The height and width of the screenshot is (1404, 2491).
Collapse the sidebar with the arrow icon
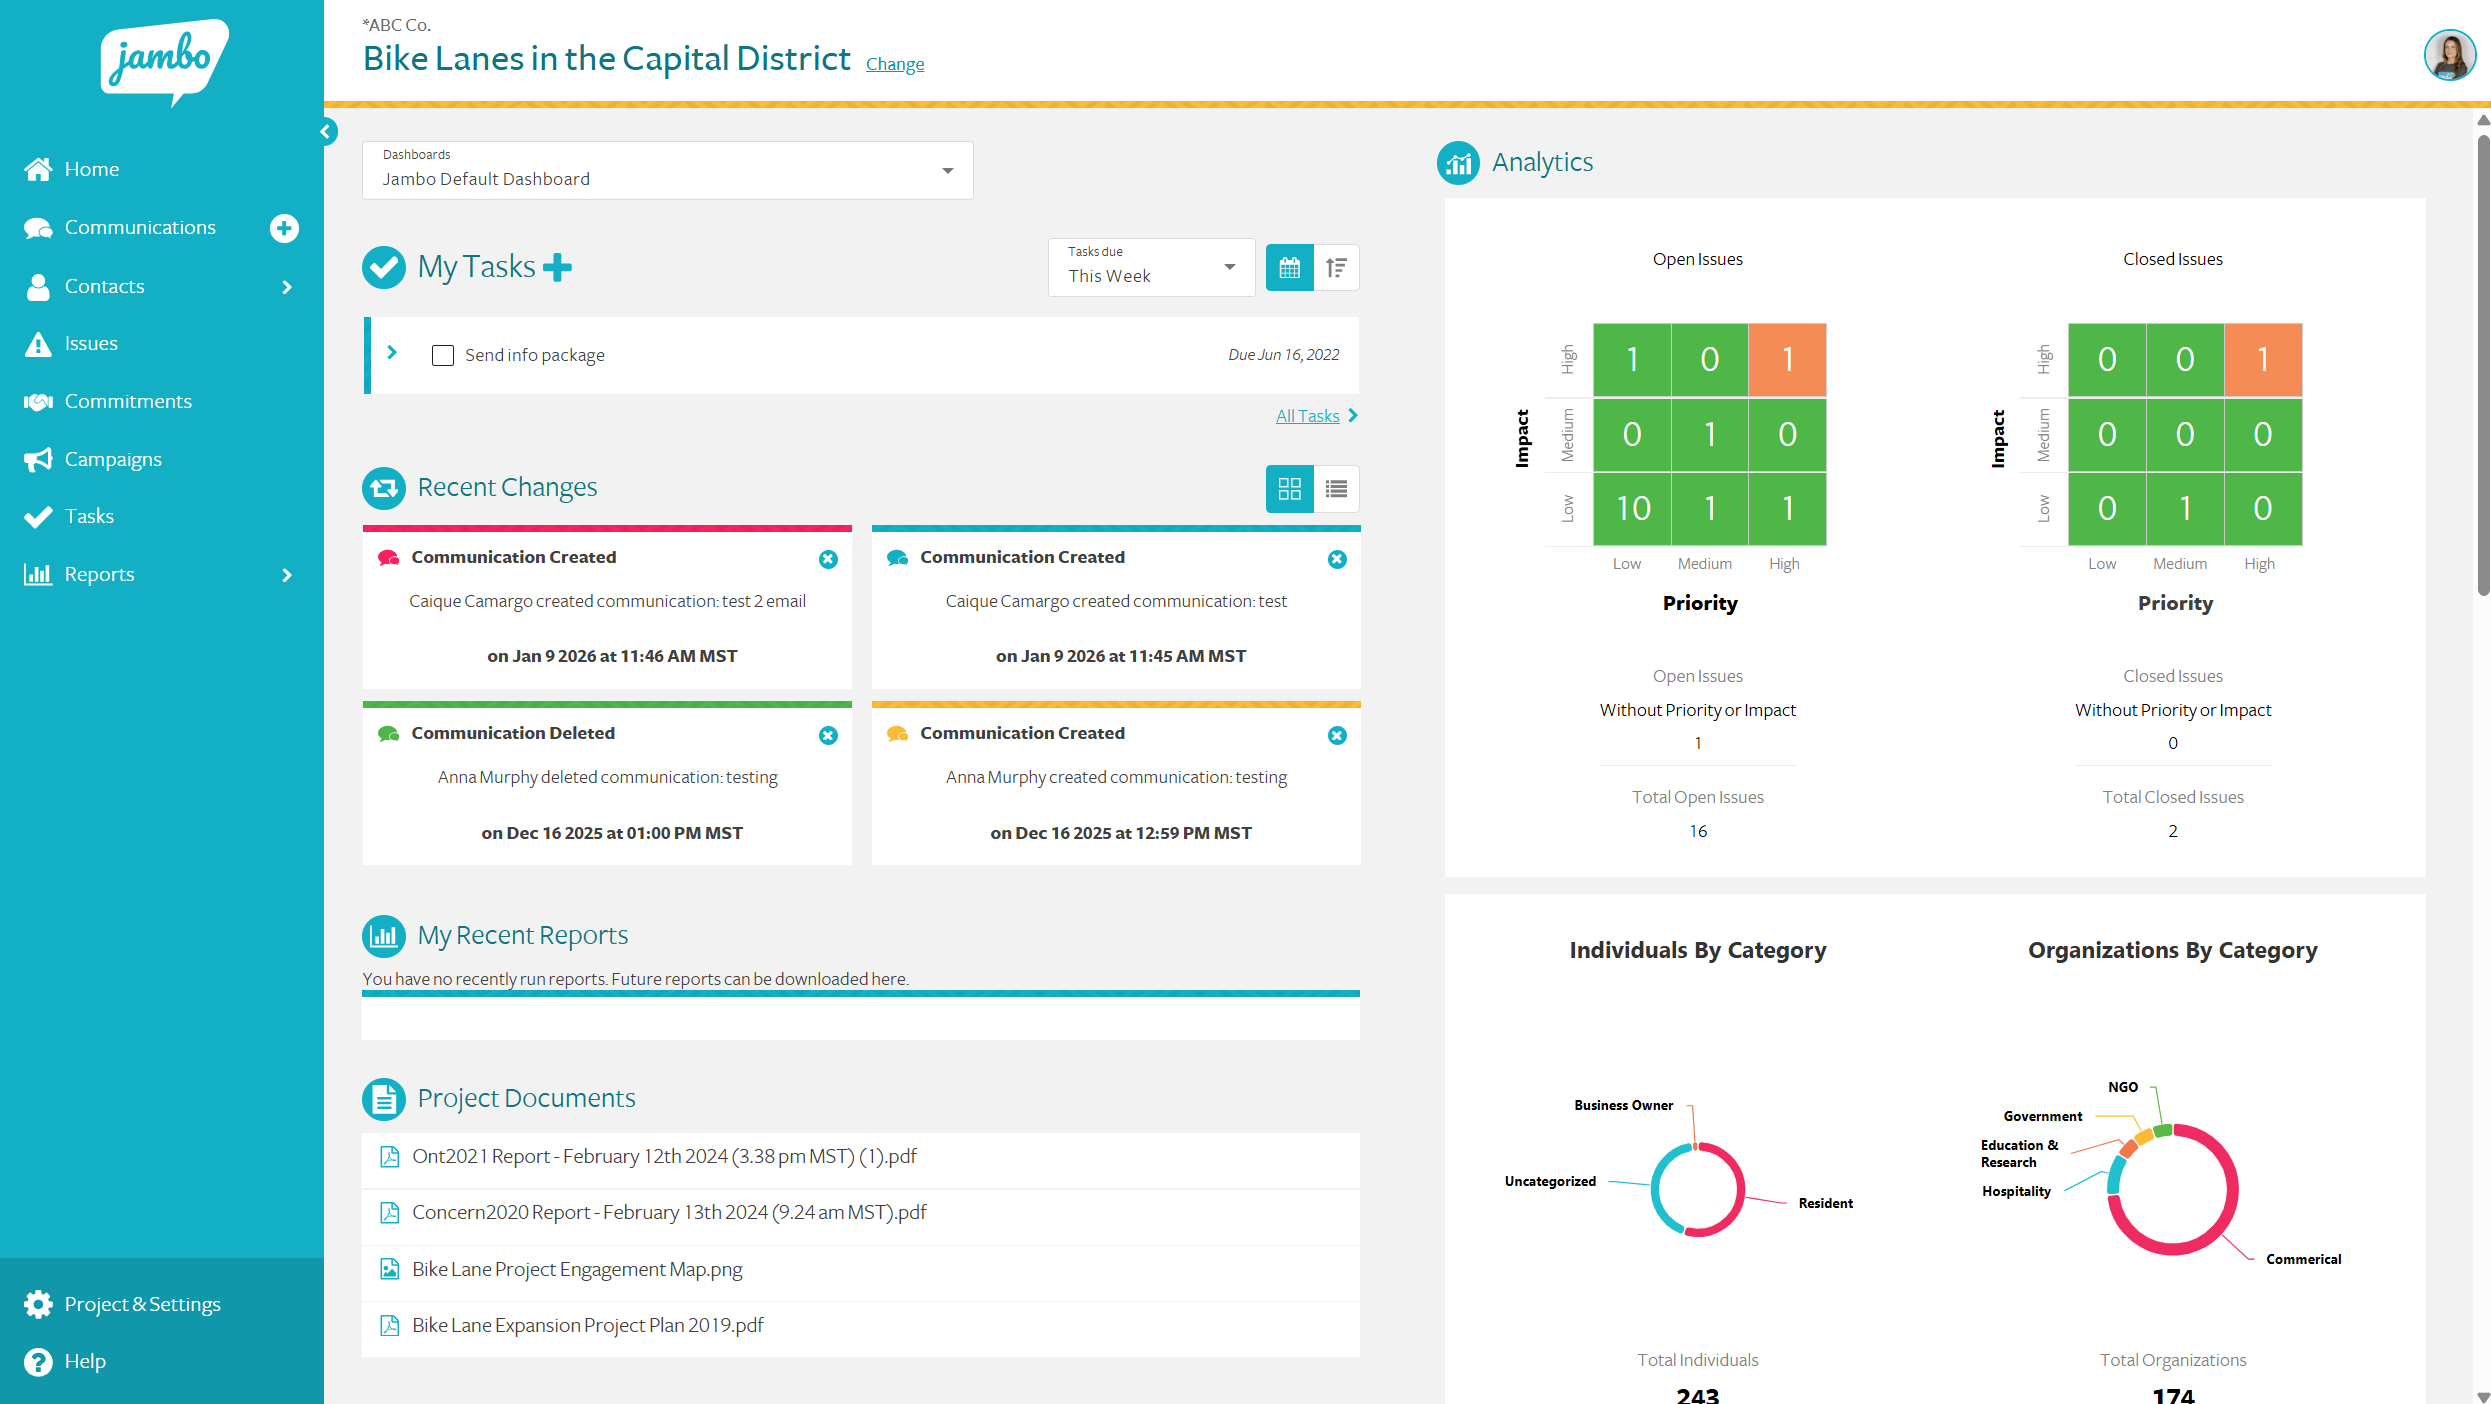coord(326,132)
